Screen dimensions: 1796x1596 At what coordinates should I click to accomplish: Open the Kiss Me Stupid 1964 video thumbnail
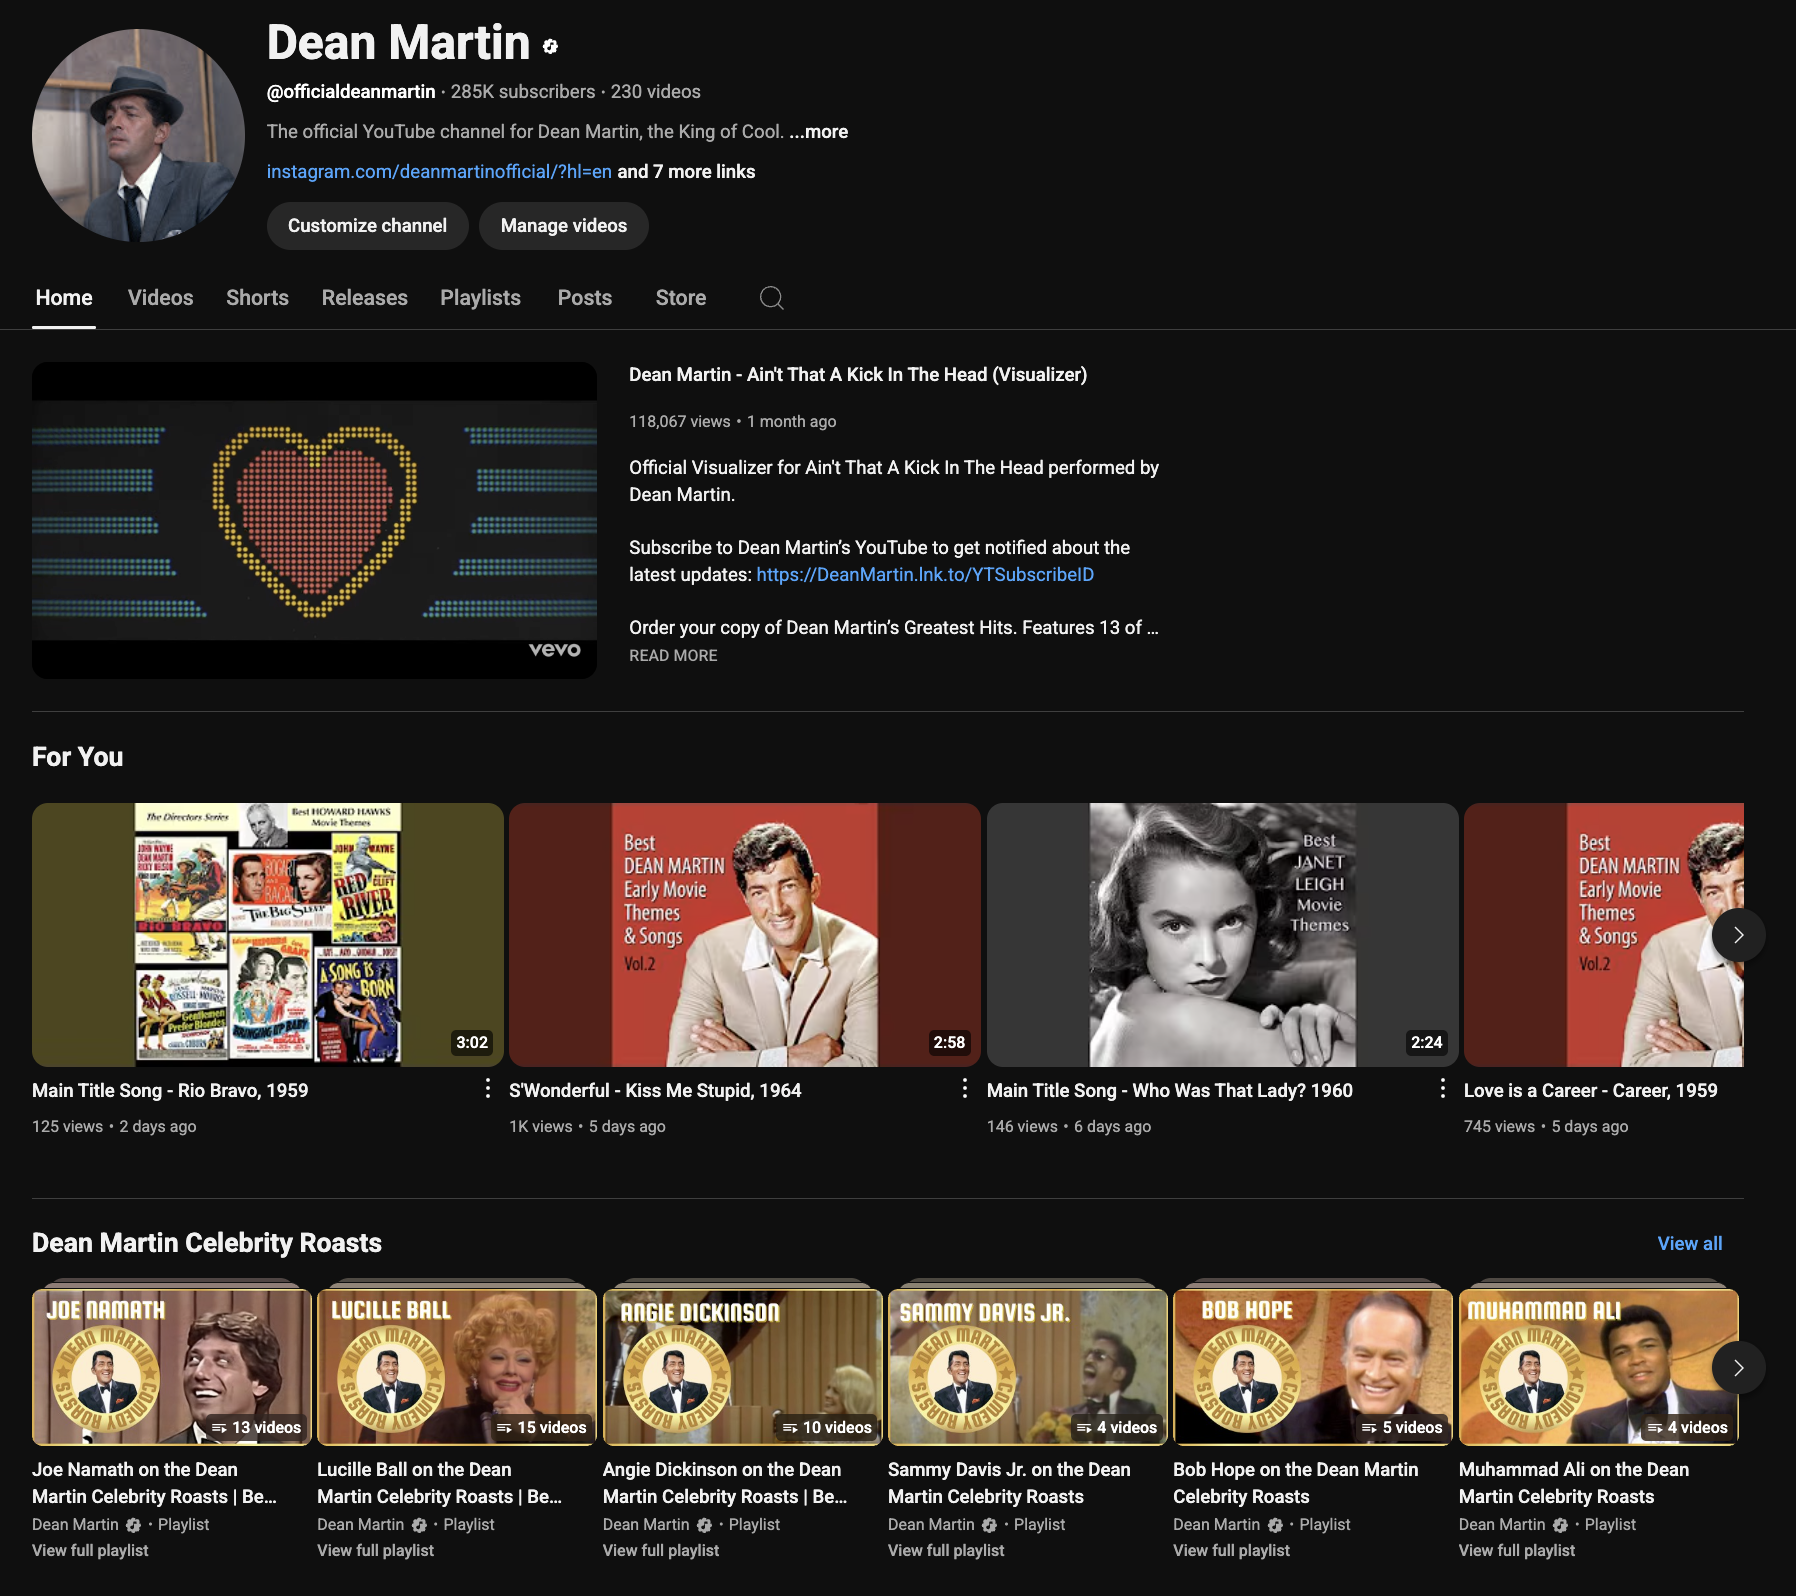click(745, 935)
